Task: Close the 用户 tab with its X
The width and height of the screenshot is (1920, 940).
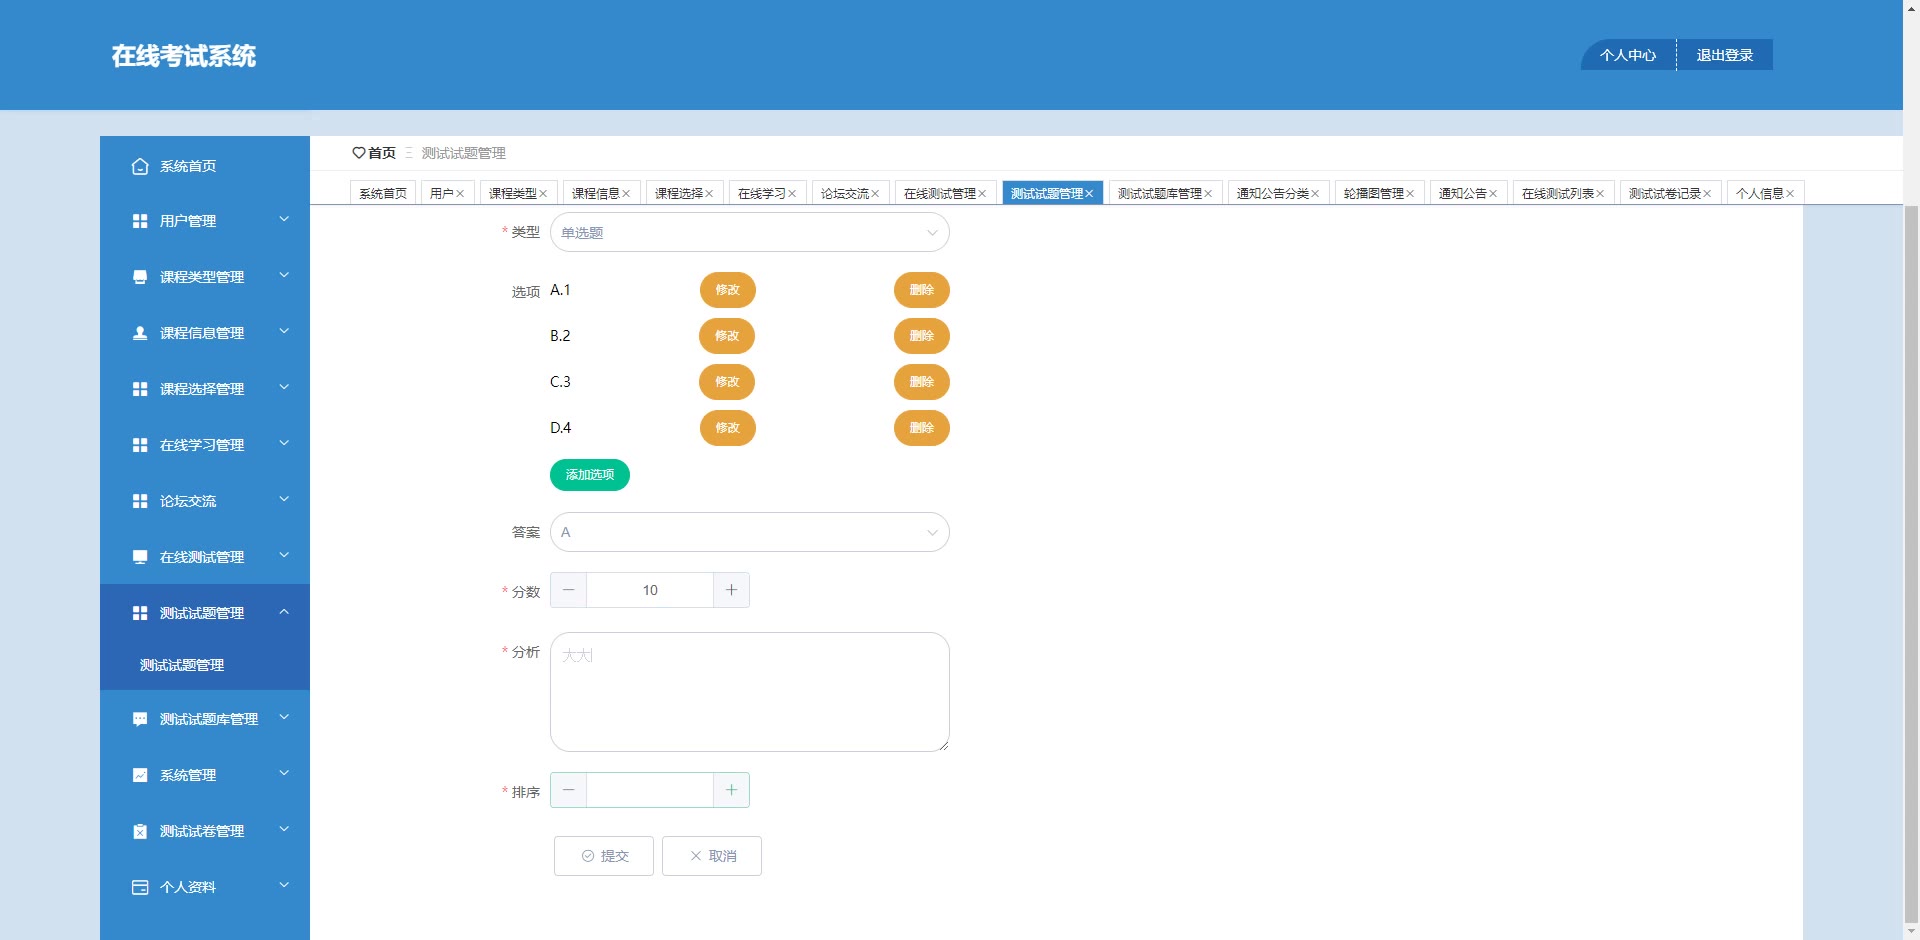Action: coord(460,194)
